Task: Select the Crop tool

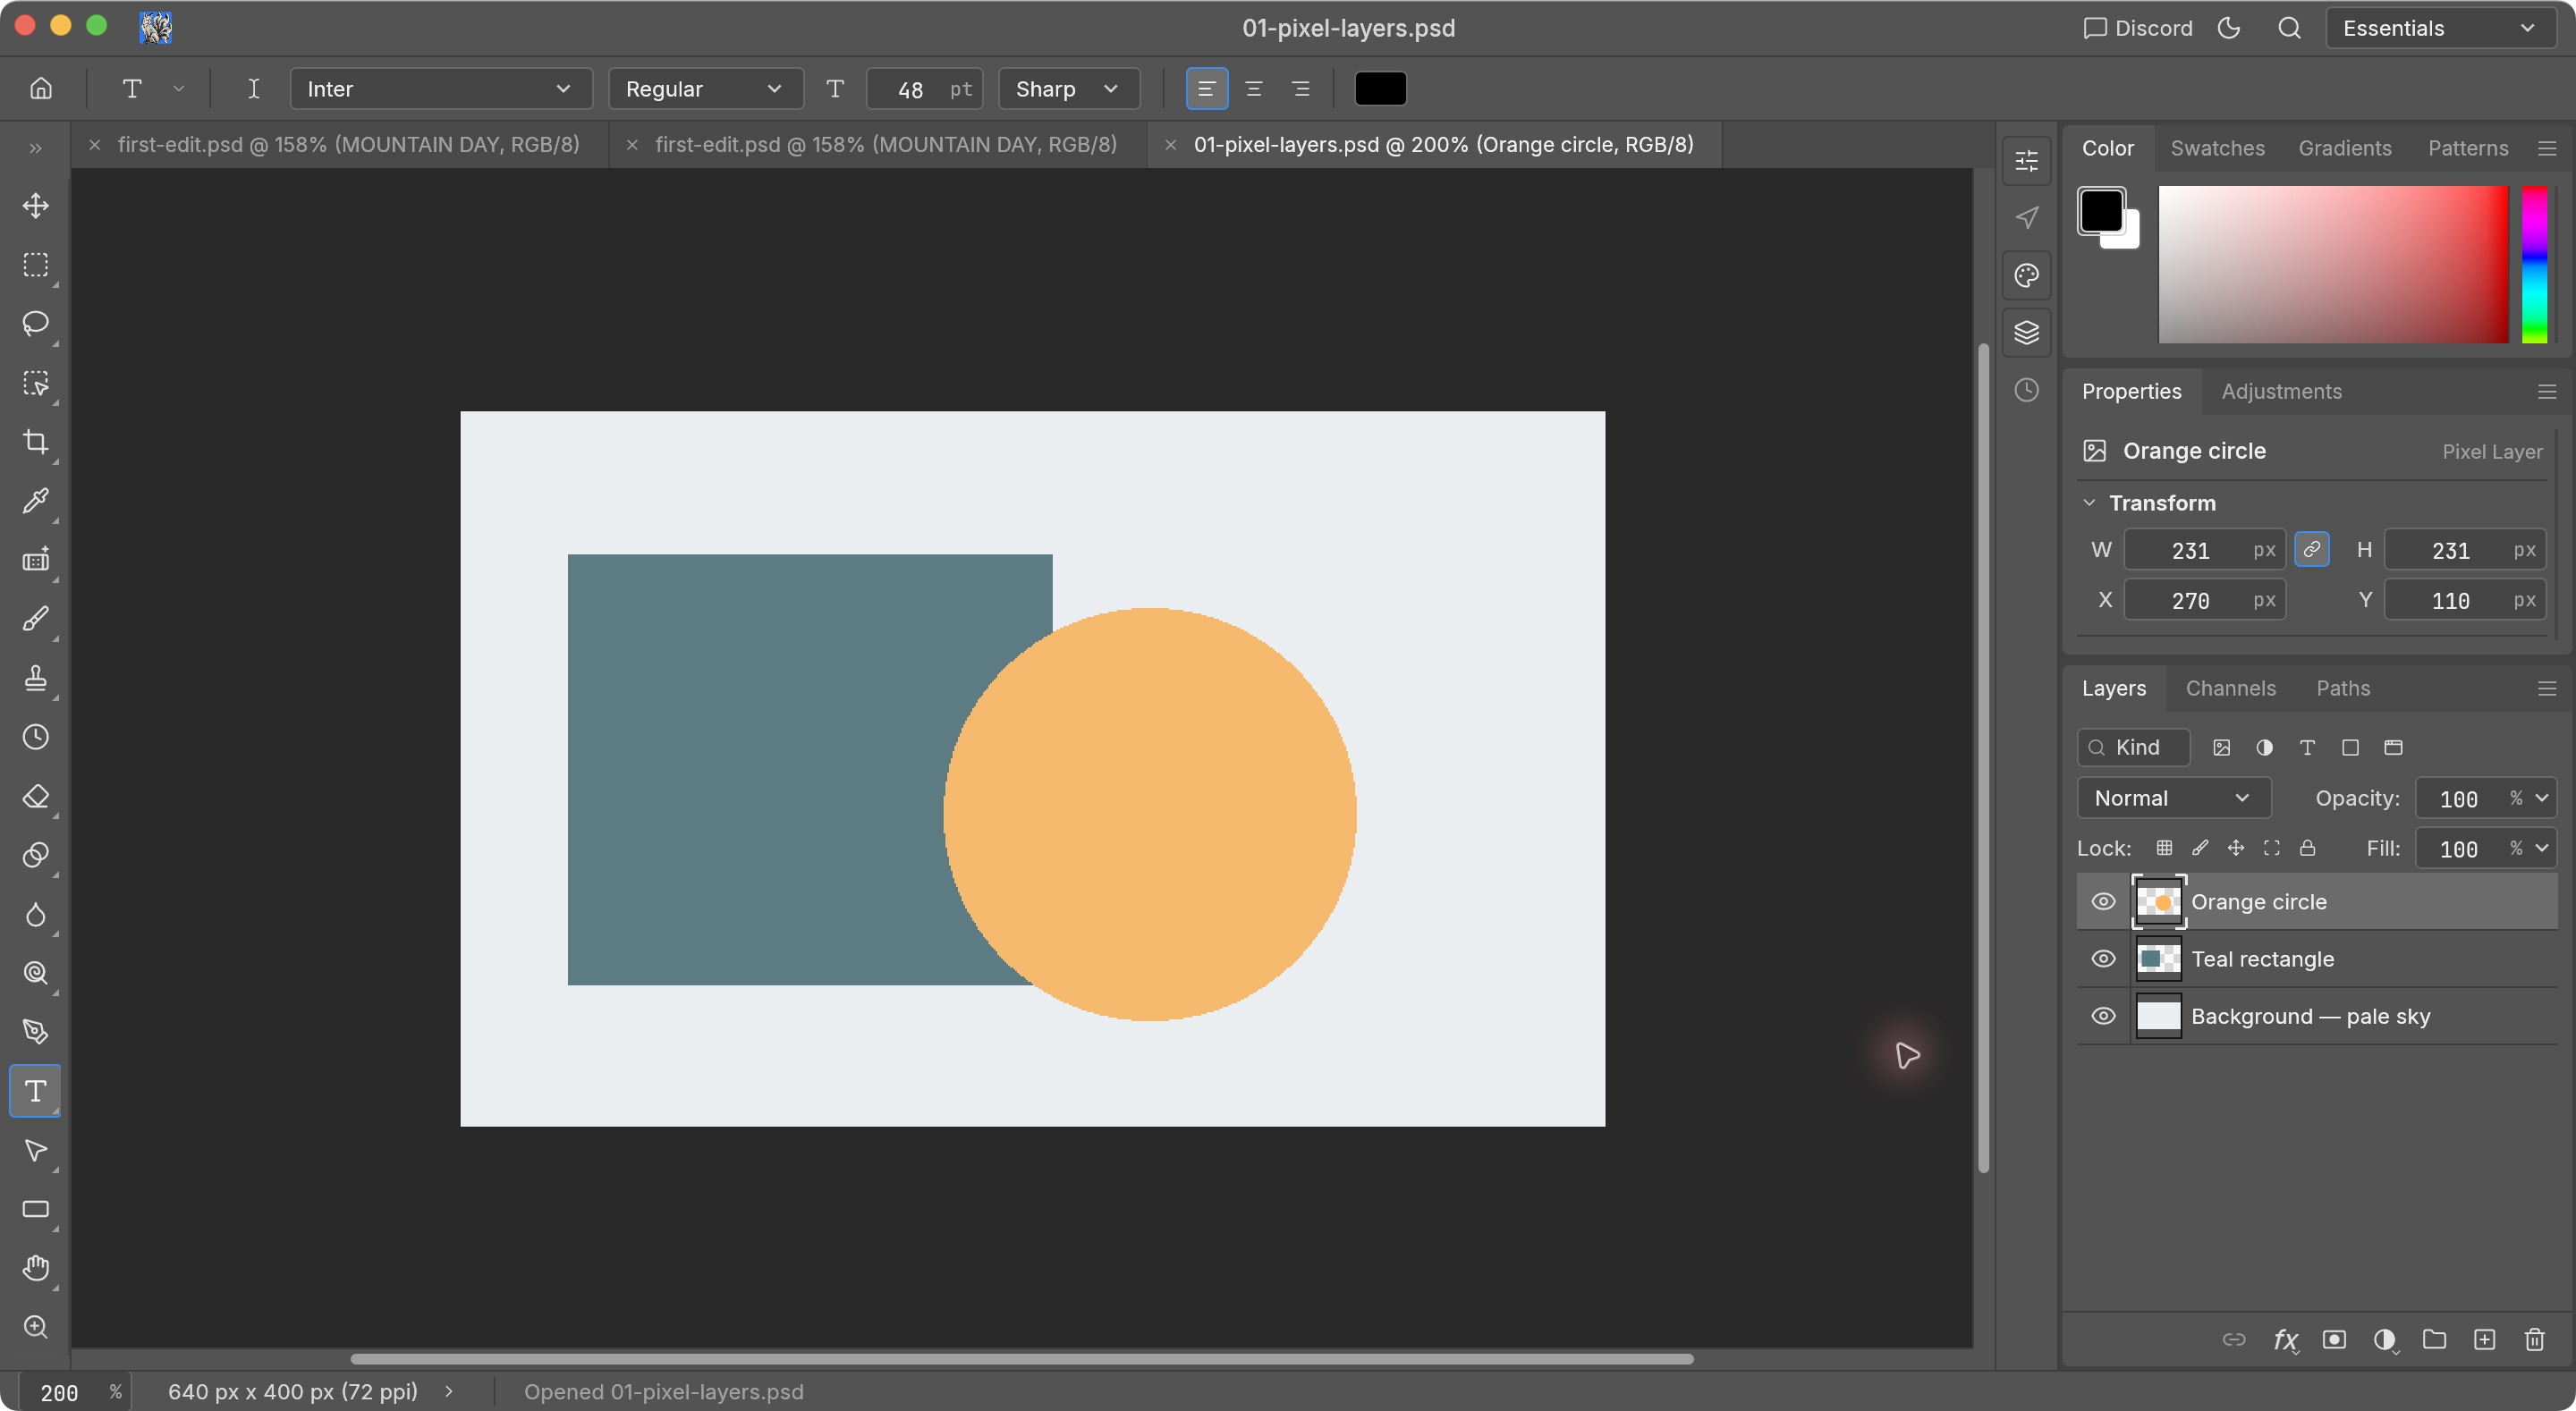Action: (x=36, y=442)
